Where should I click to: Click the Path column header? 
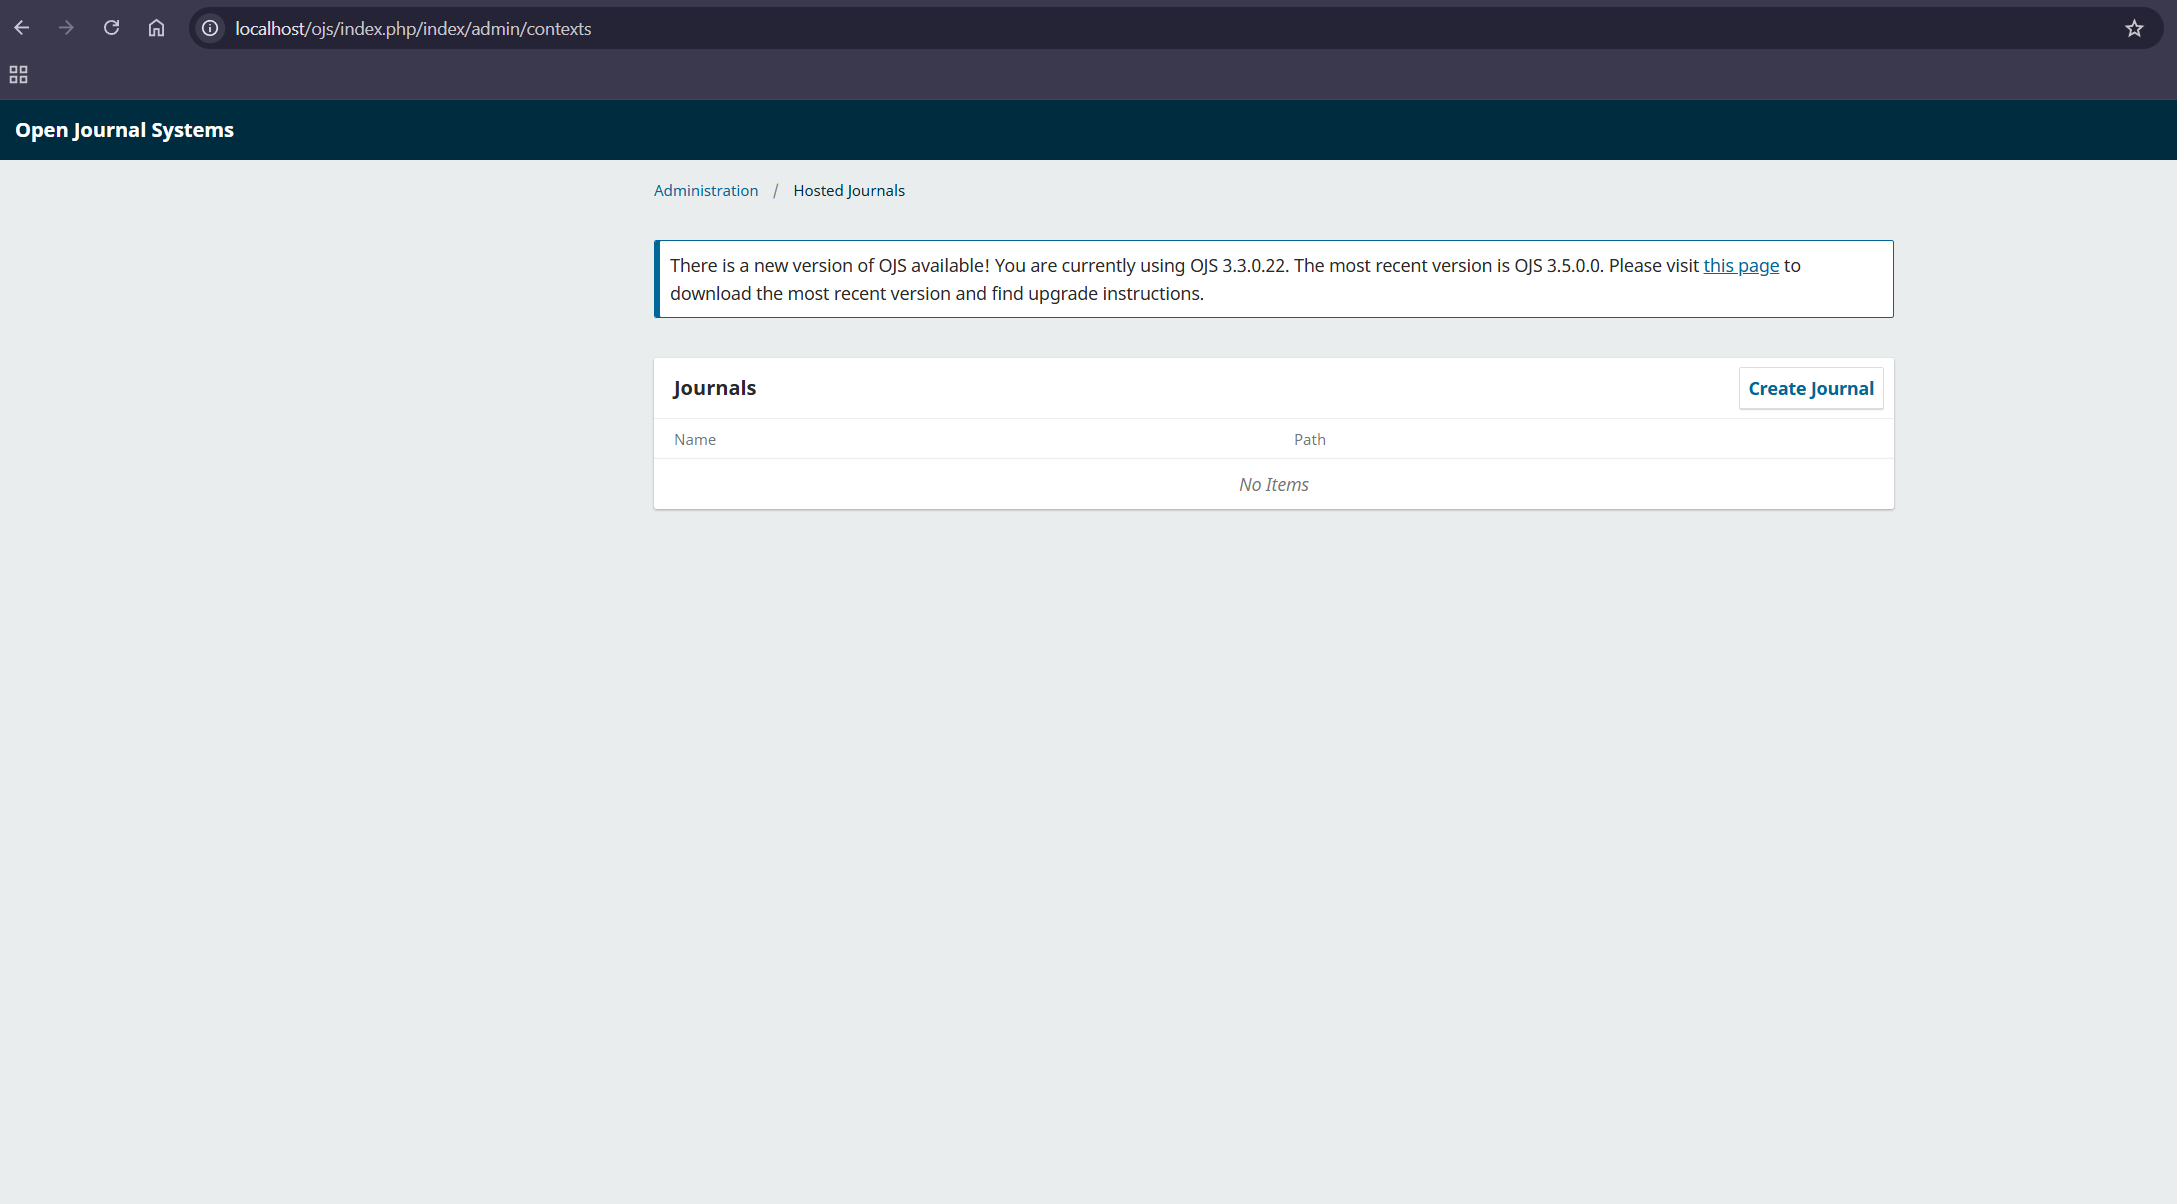[1309, 439]
